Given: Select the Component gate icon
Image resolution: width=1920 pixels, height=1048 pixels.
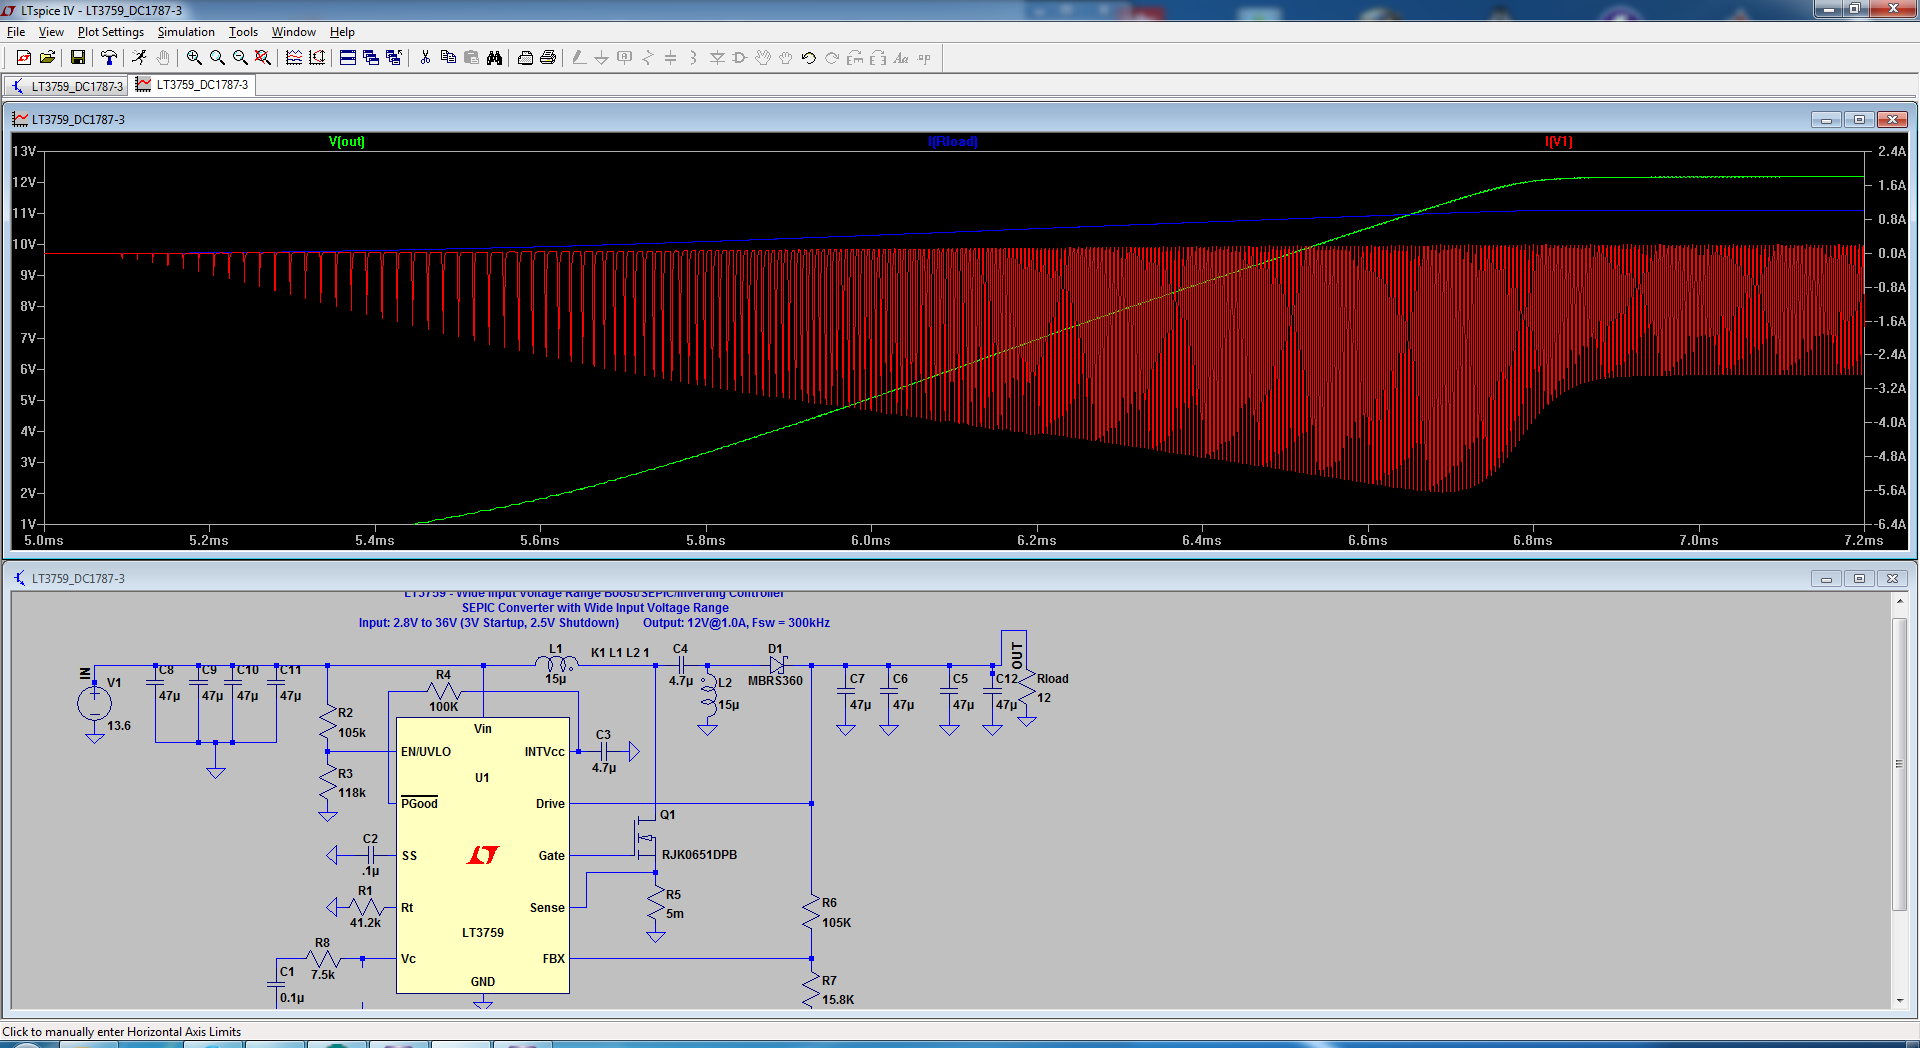Looking at the screenshot, I should pyautogui.click(x=740, y=58).
